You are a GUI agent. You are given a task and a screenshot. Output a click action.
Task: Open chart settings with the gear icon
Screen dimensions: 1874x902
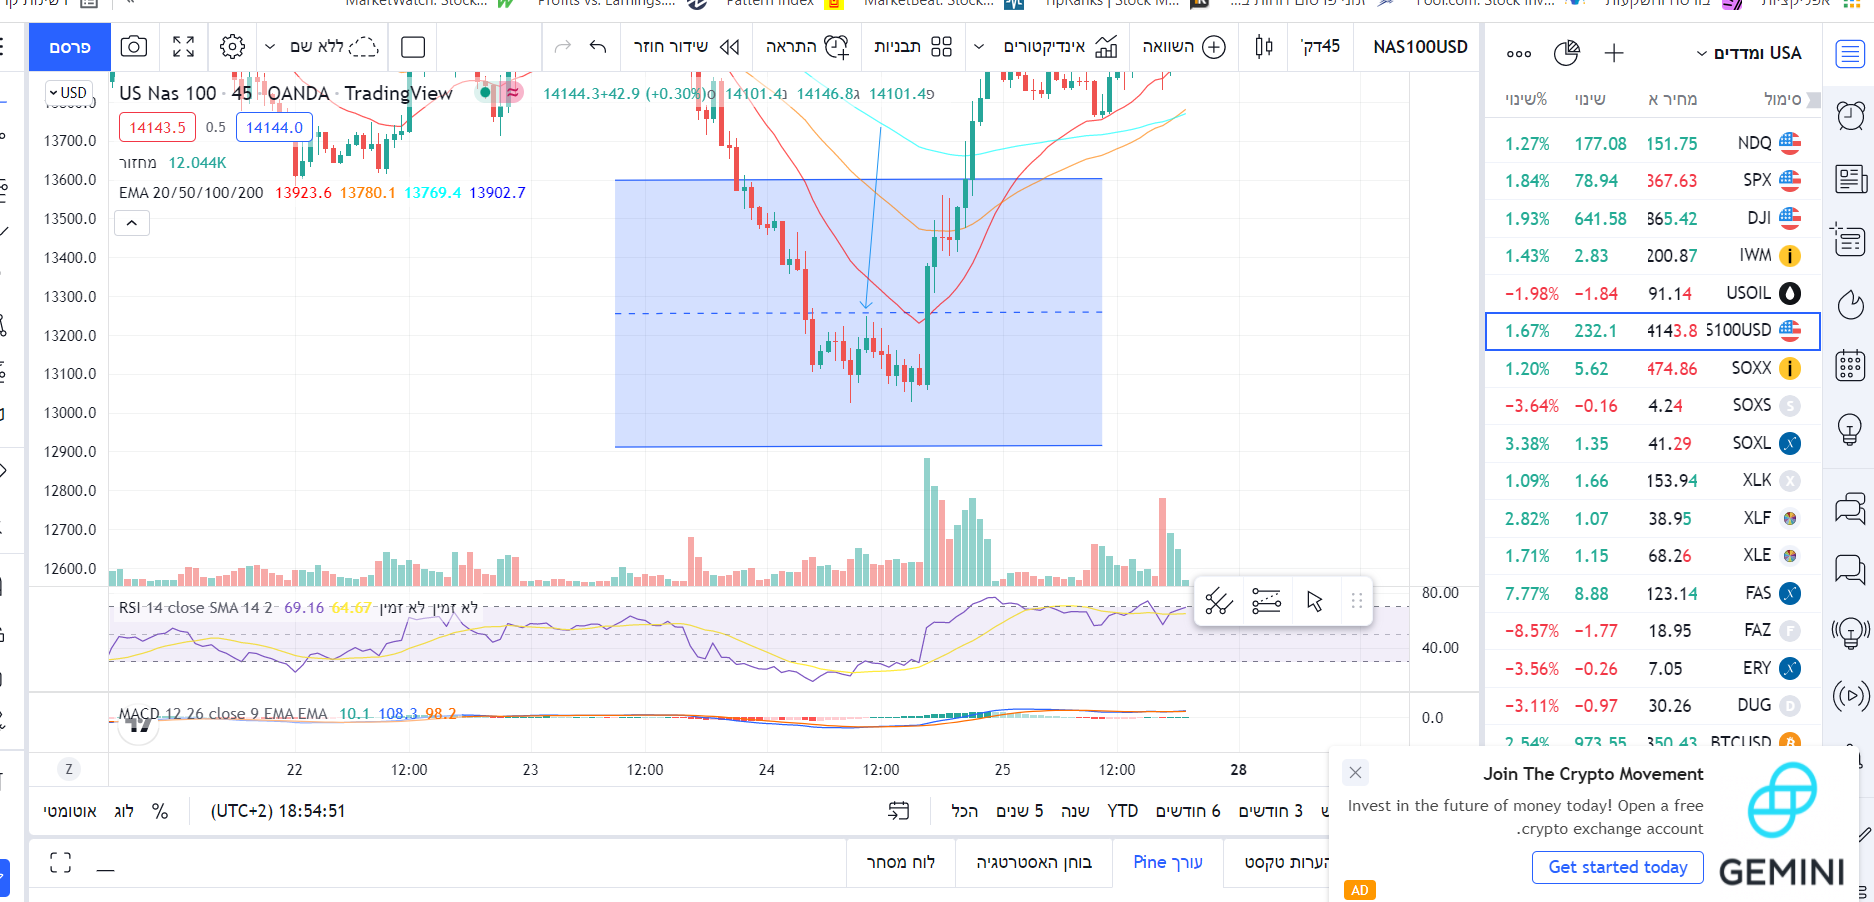click(x=232, y=47)
